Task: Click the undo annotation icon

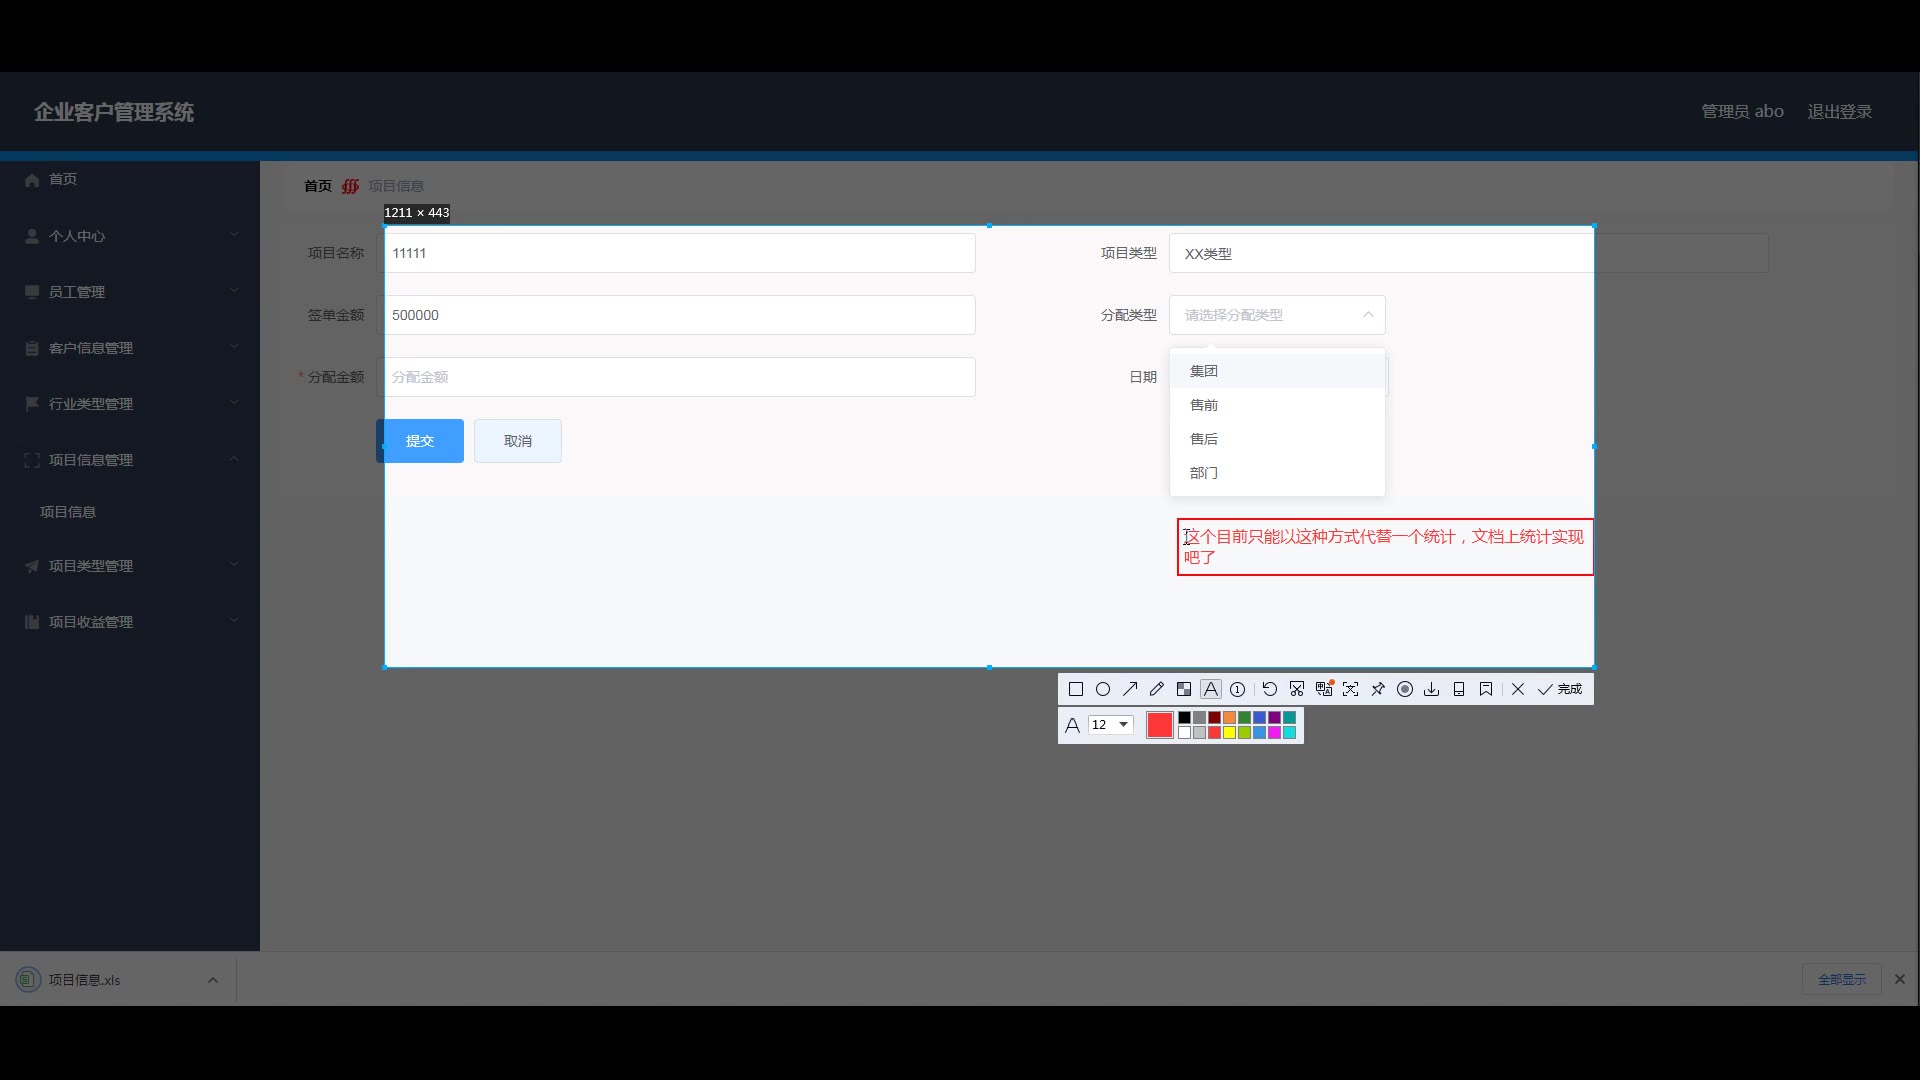Action: [1270, 689]
